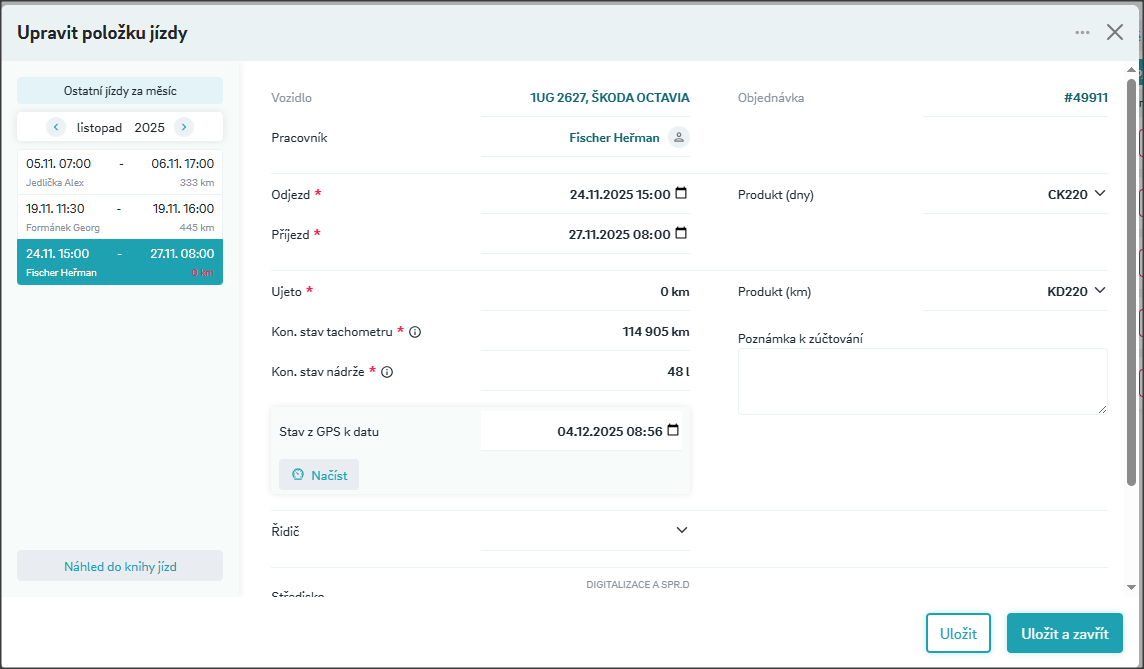Select the 19.11. Formánek Georg trip
1144x669 pixels.
coord(120,216)
